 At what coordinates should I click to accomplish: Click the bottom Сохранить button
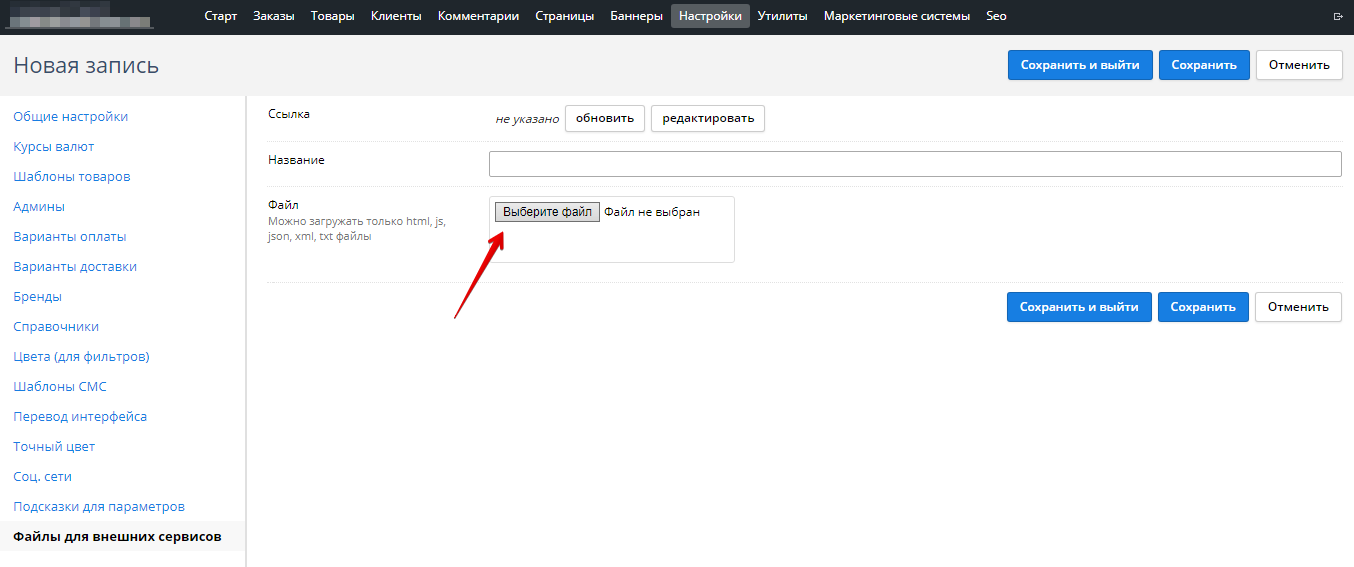click(x=1203, y=307)
